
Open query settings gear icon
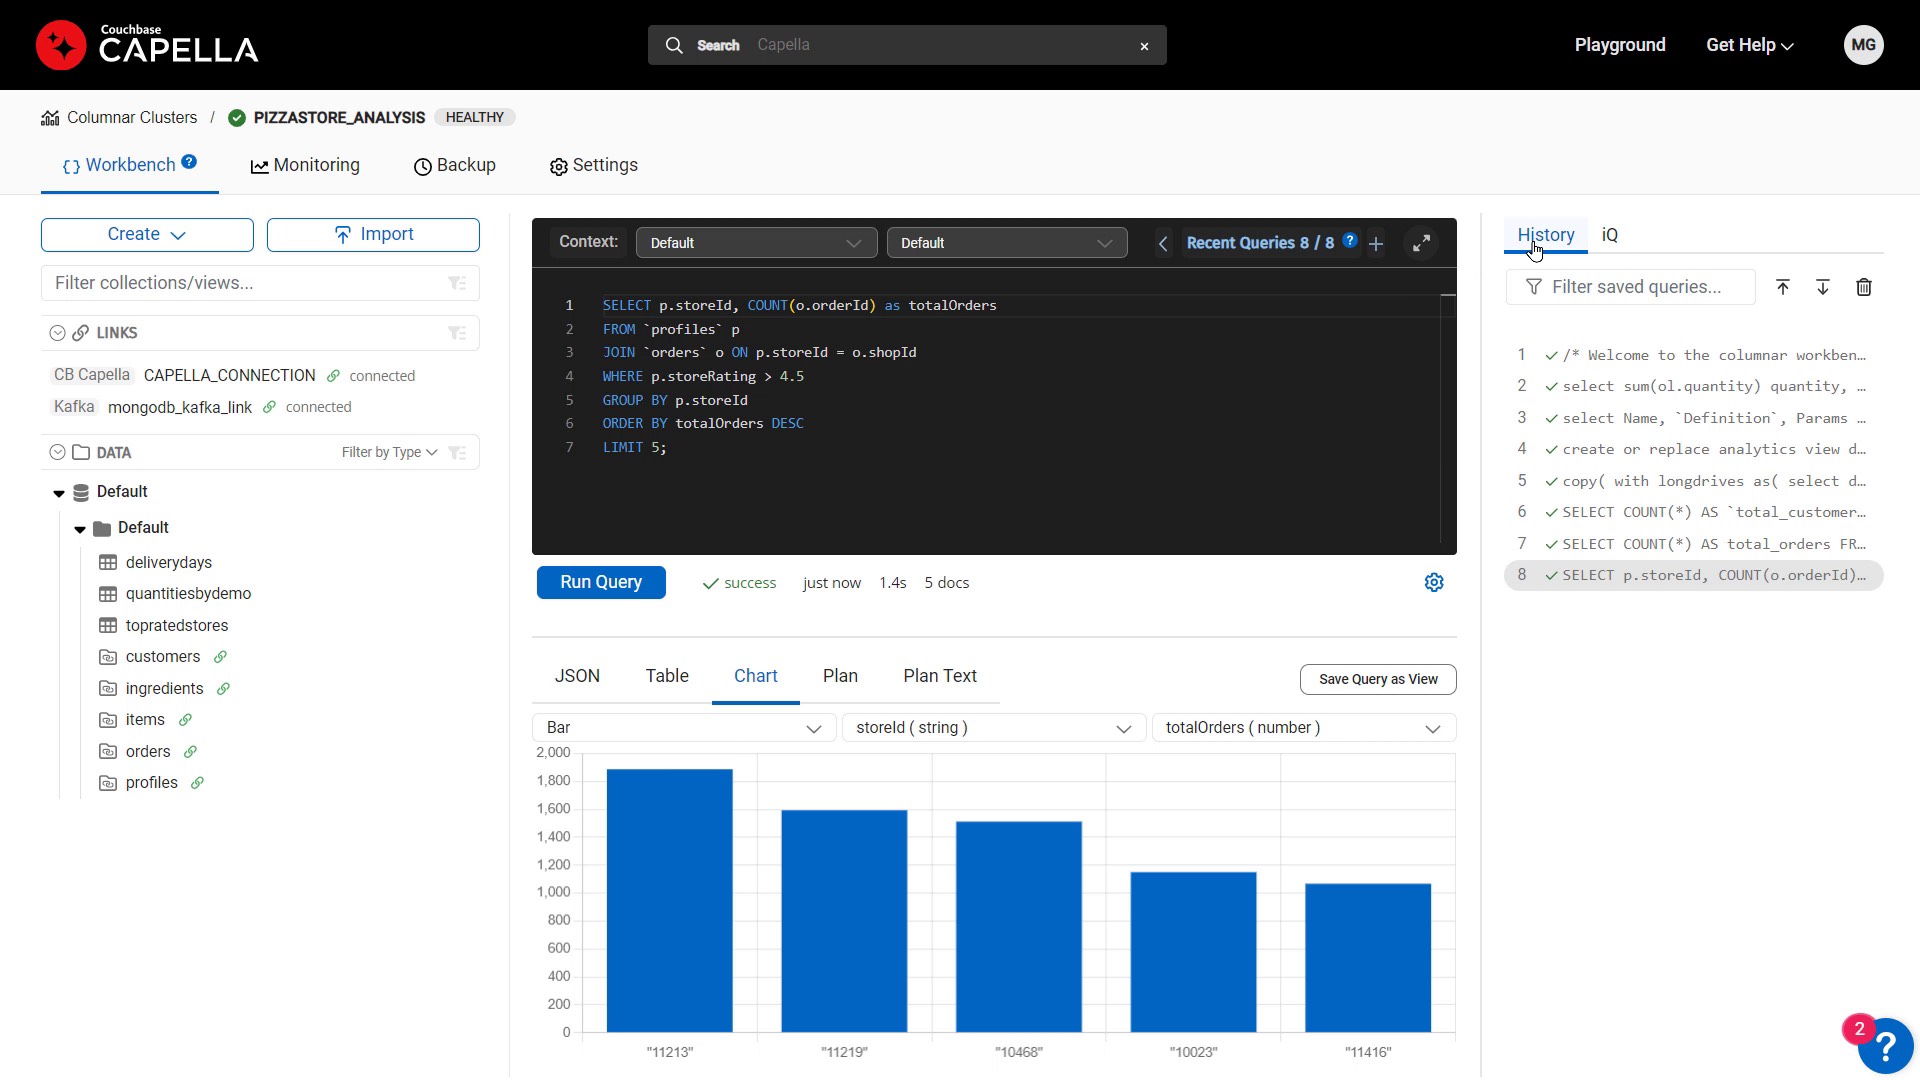(1434, 582)
